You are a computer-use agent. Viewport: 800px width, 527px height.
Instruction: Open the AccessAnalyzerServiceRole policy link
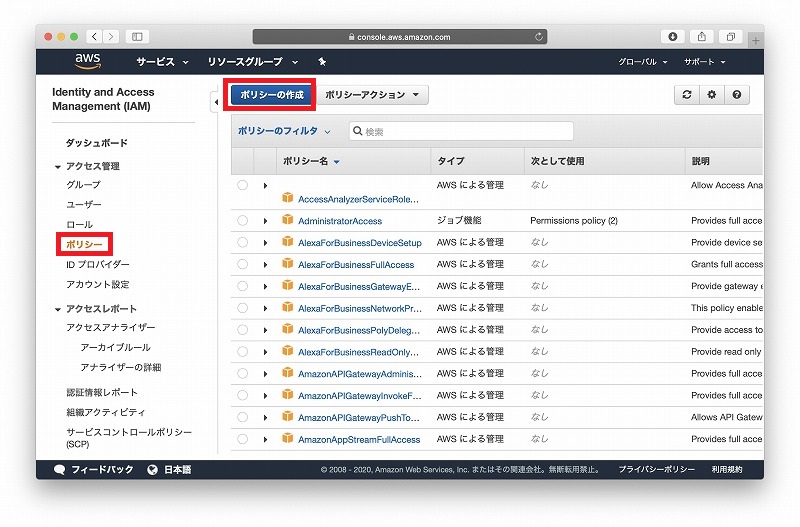(x=358, y=199)
